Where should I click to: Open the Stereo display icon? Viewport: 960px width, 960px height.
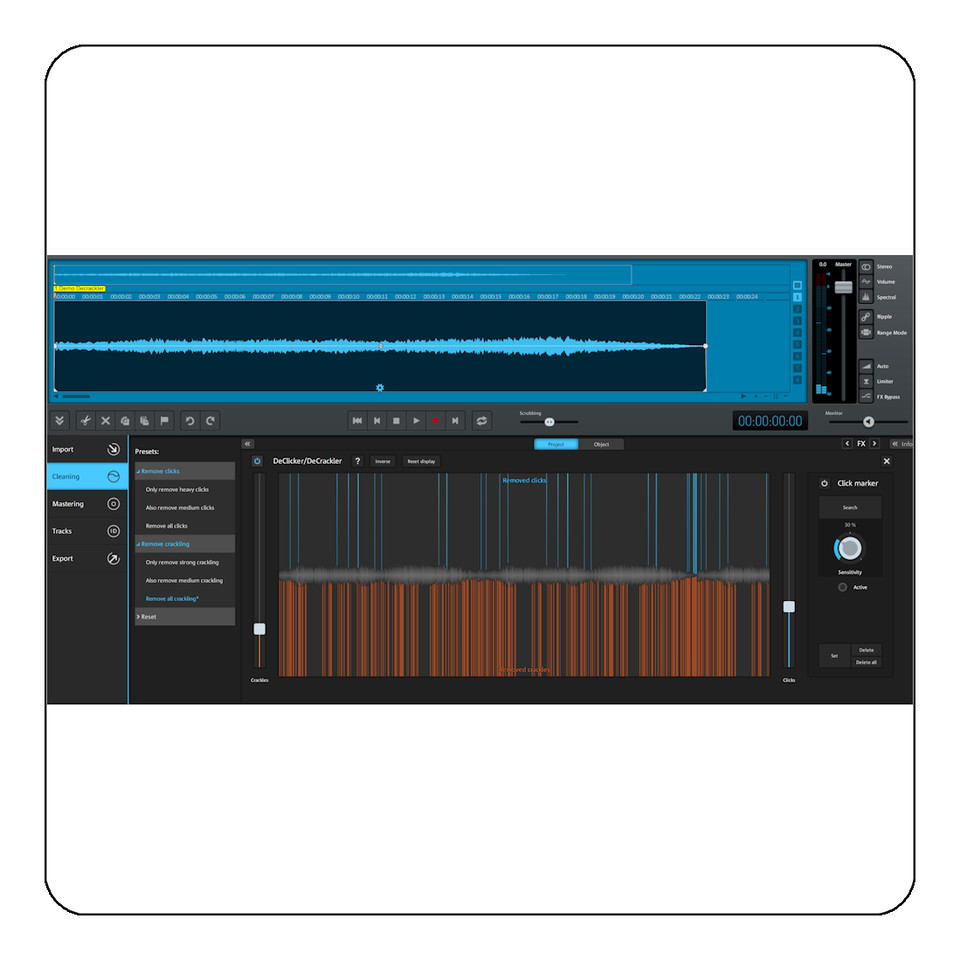(866, 267)
